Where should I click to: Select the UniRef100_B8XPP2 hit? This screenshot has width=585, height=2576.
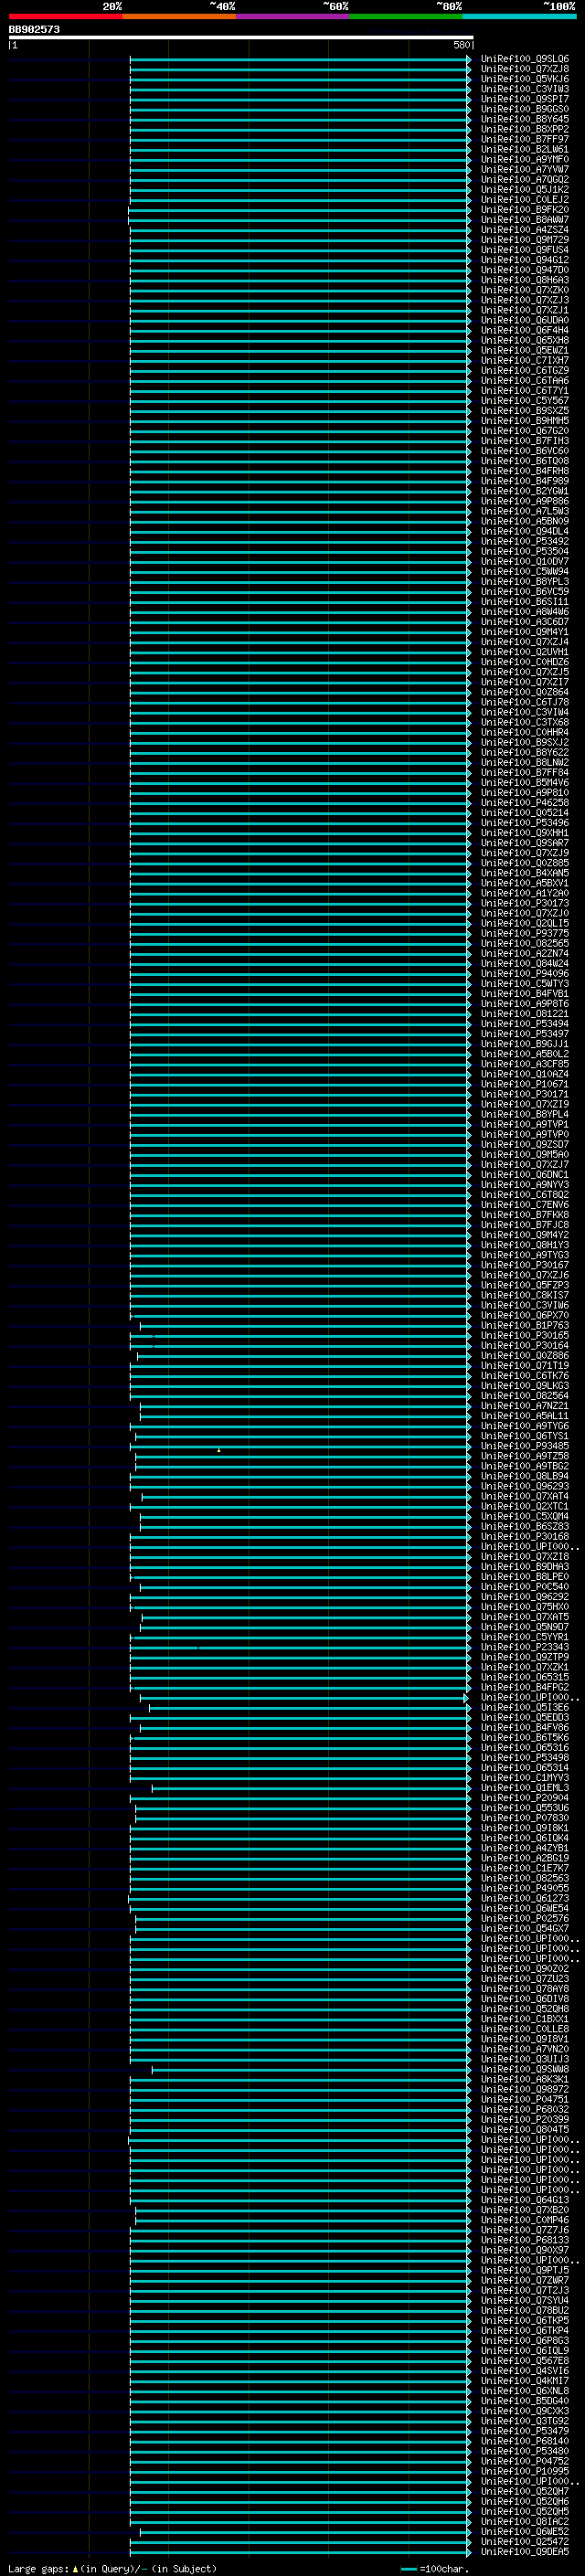click(x=525, y=129)
